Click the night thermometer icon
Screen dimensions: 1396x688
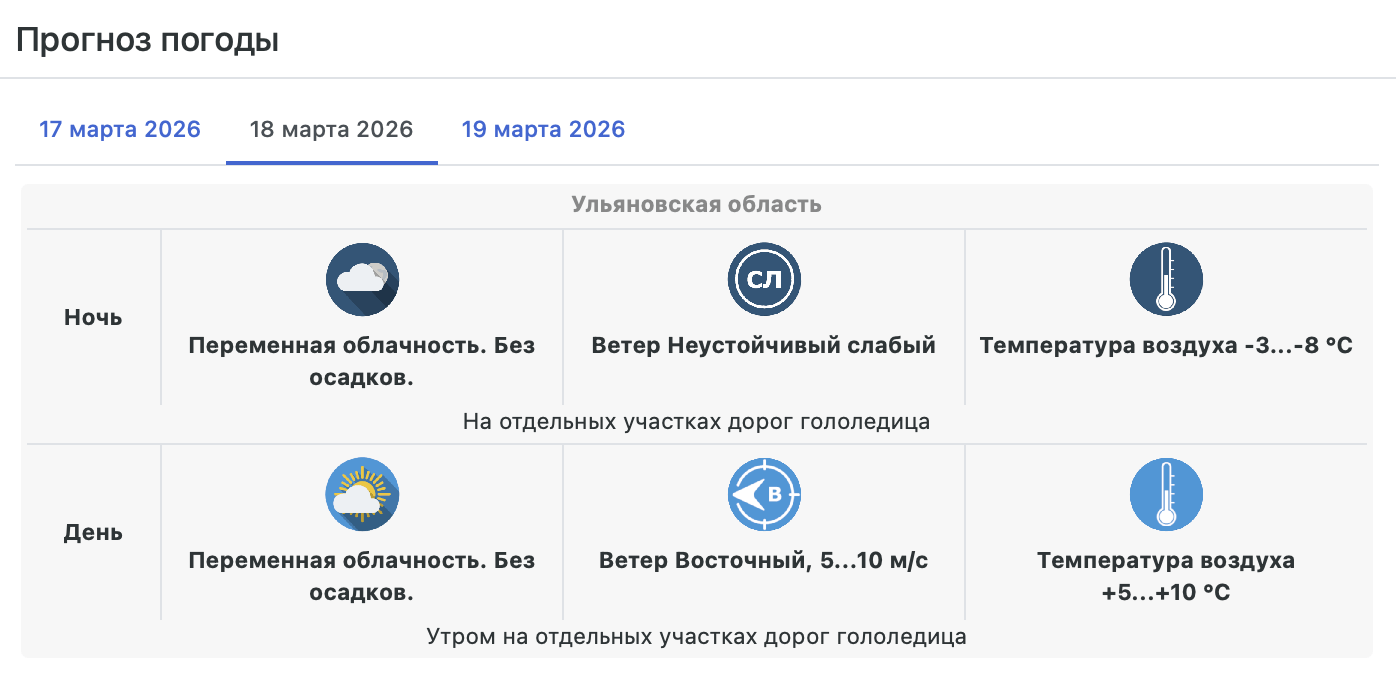[x=1166, y=280]
